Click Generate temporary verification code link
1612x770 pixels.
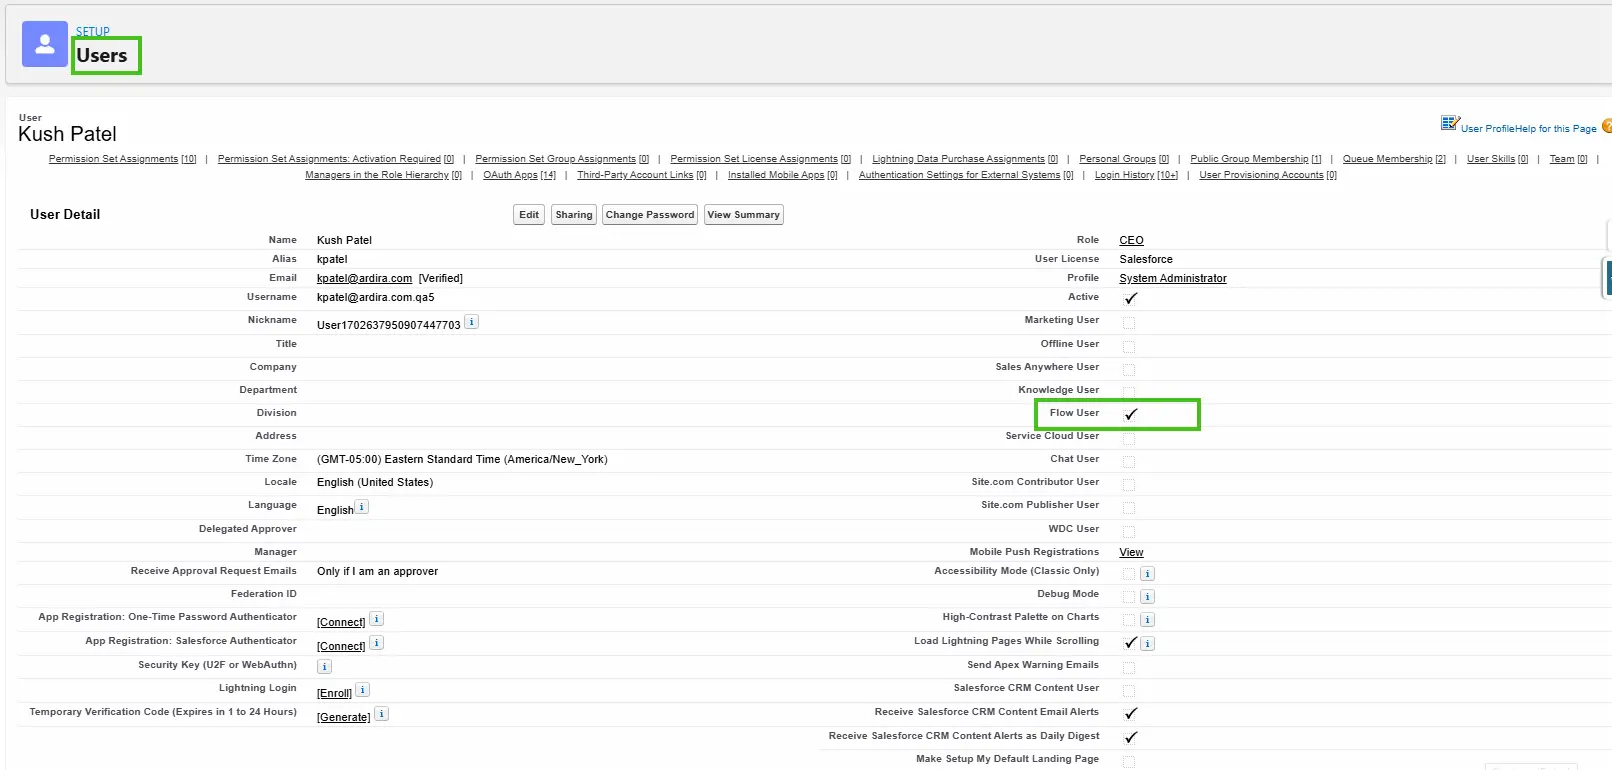point(343,717)
